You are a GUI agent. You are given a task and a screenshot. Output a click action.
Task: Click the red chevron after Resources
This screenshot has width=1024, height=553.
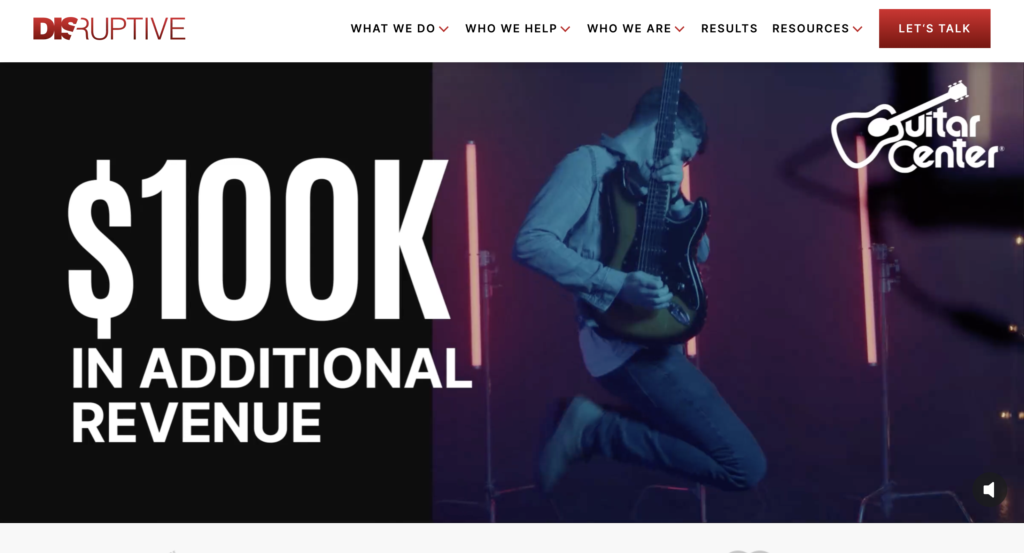[x=857, y=29]
